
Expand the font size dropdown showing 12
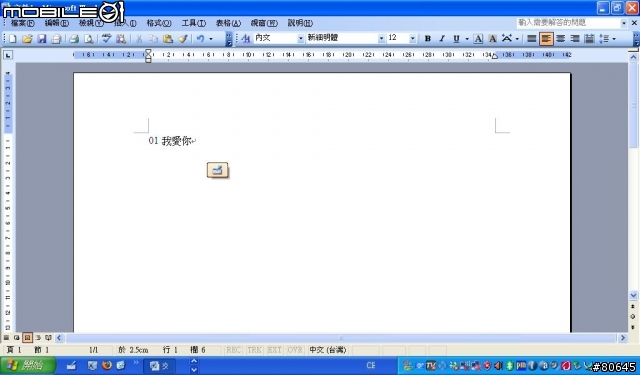[x=413, y=39]
